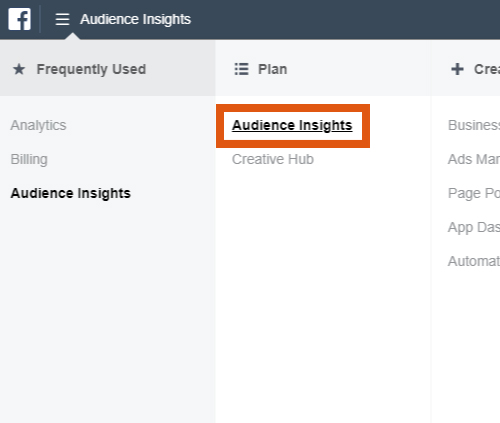
Task: Open Billing under Frequently Used
Action: click(29, 159)
